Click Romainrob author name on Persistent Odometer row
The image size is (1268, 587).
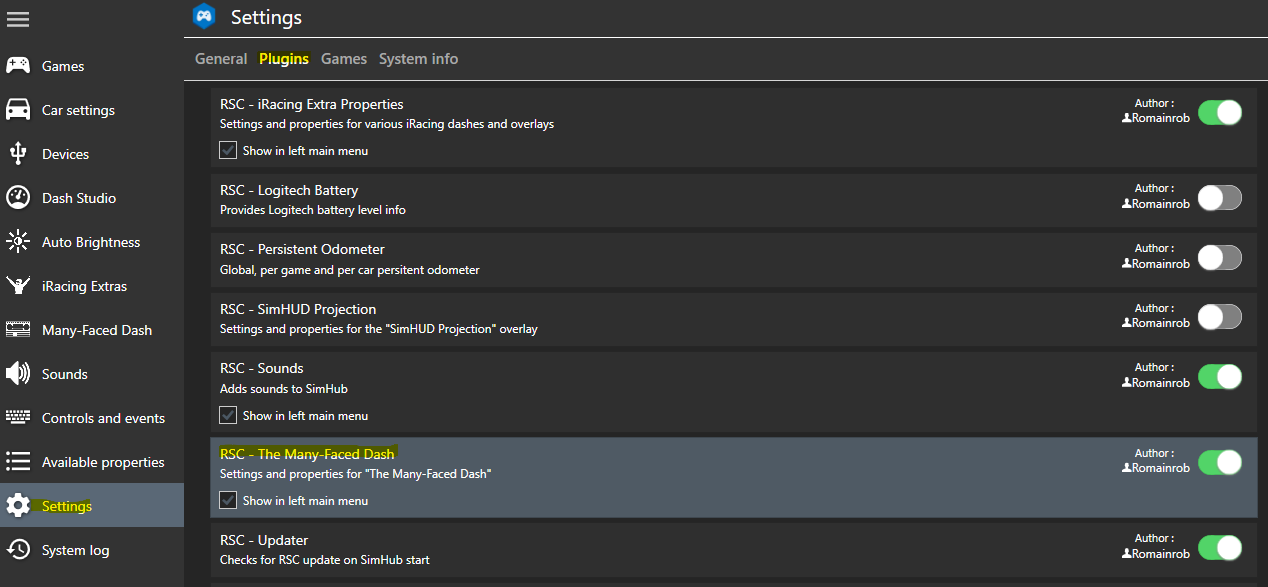tap(1161, 264)
